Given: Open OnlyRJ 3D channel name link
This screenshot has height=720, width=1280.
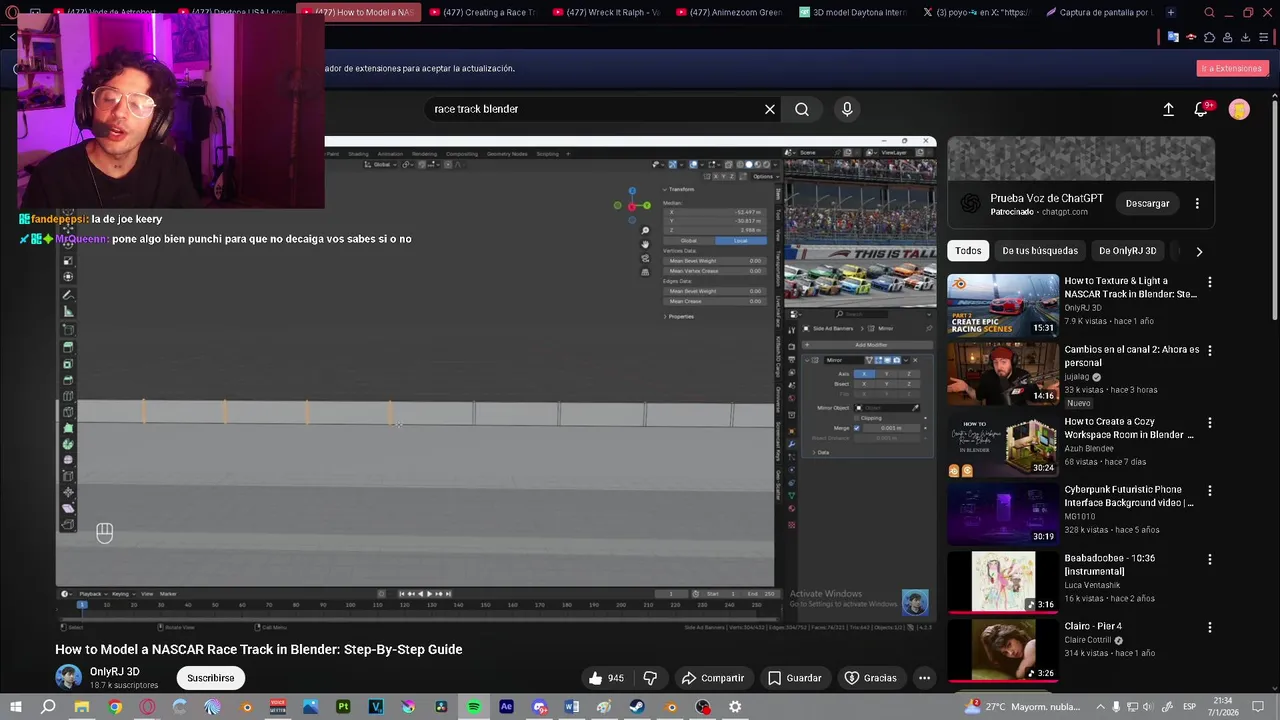Looking at the screenshot, I should (114, 672).
